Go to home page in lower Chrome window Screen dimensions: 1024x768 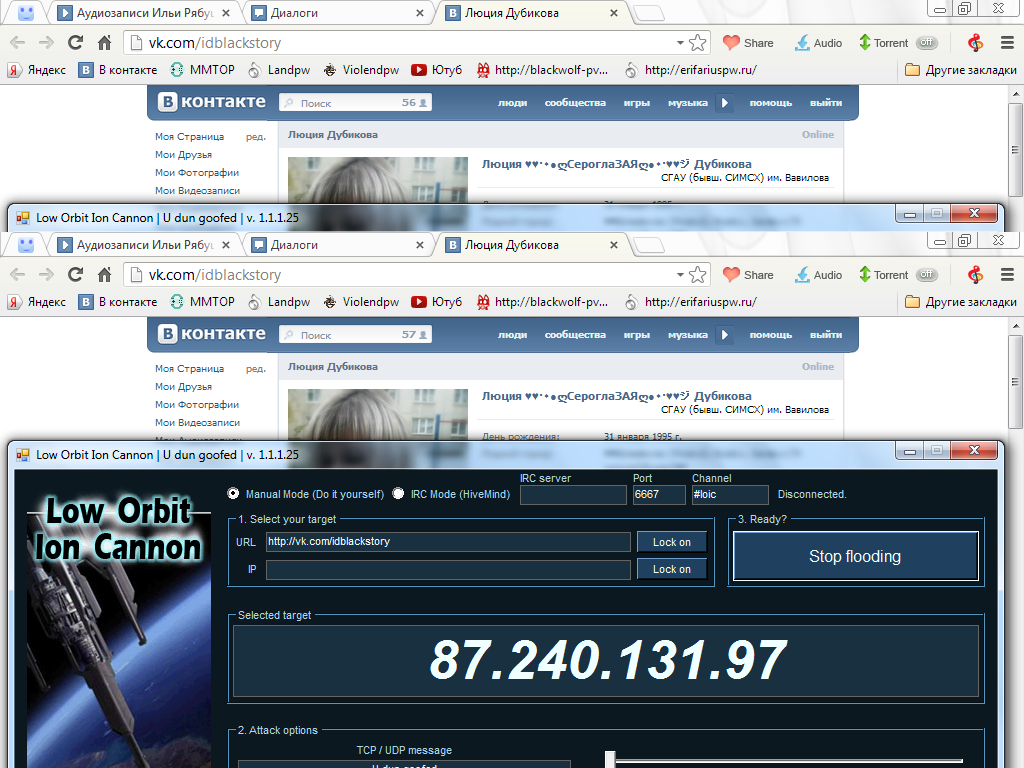(x=104, y=275)
